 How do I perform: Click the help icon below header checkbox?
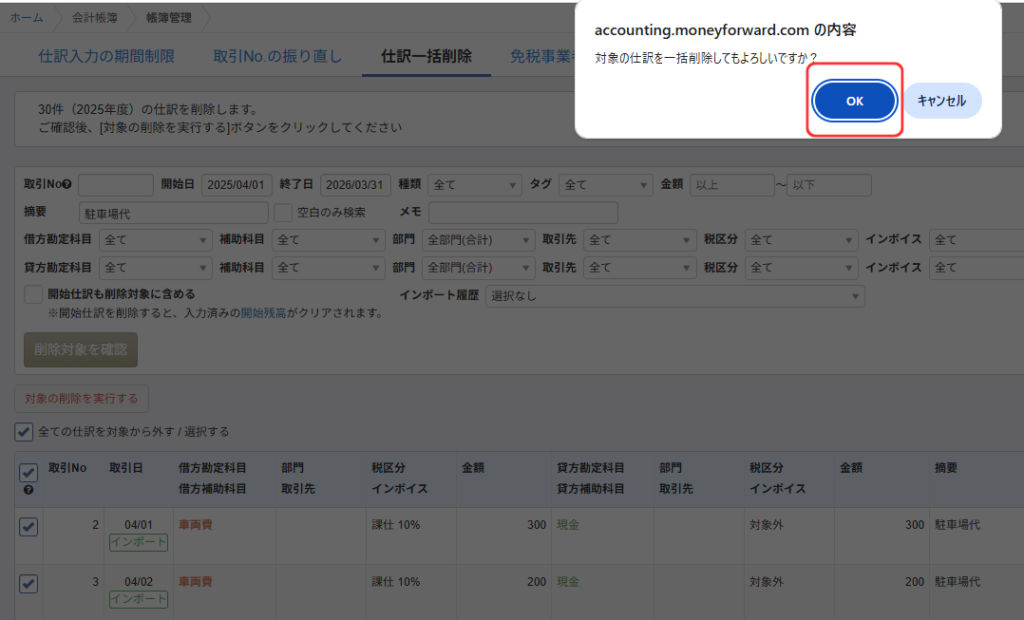coord(28,490)
